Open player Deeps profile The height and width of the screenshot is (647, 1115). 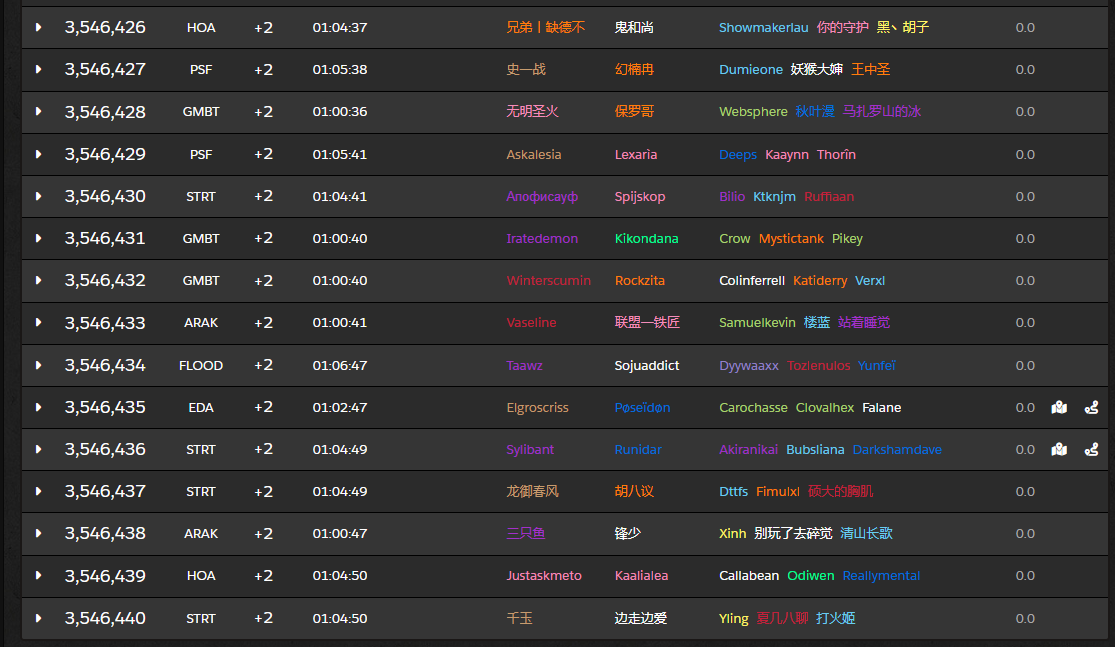738,154
